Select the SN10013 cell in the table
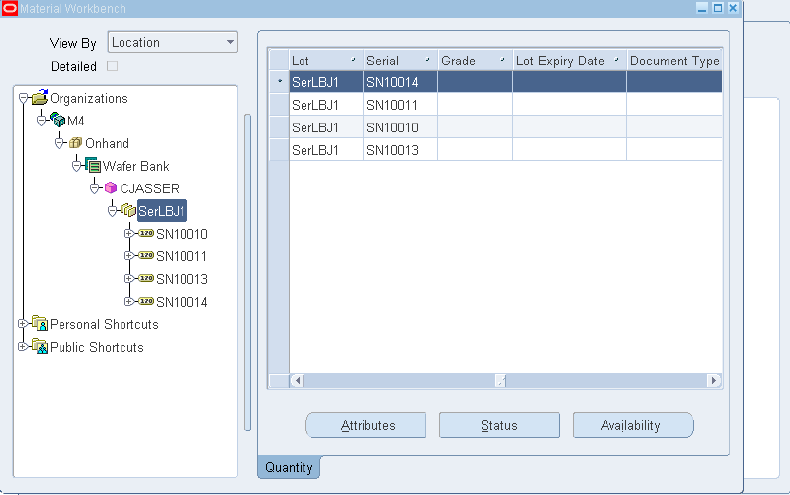The image size is (790, 495). (400, 150)
